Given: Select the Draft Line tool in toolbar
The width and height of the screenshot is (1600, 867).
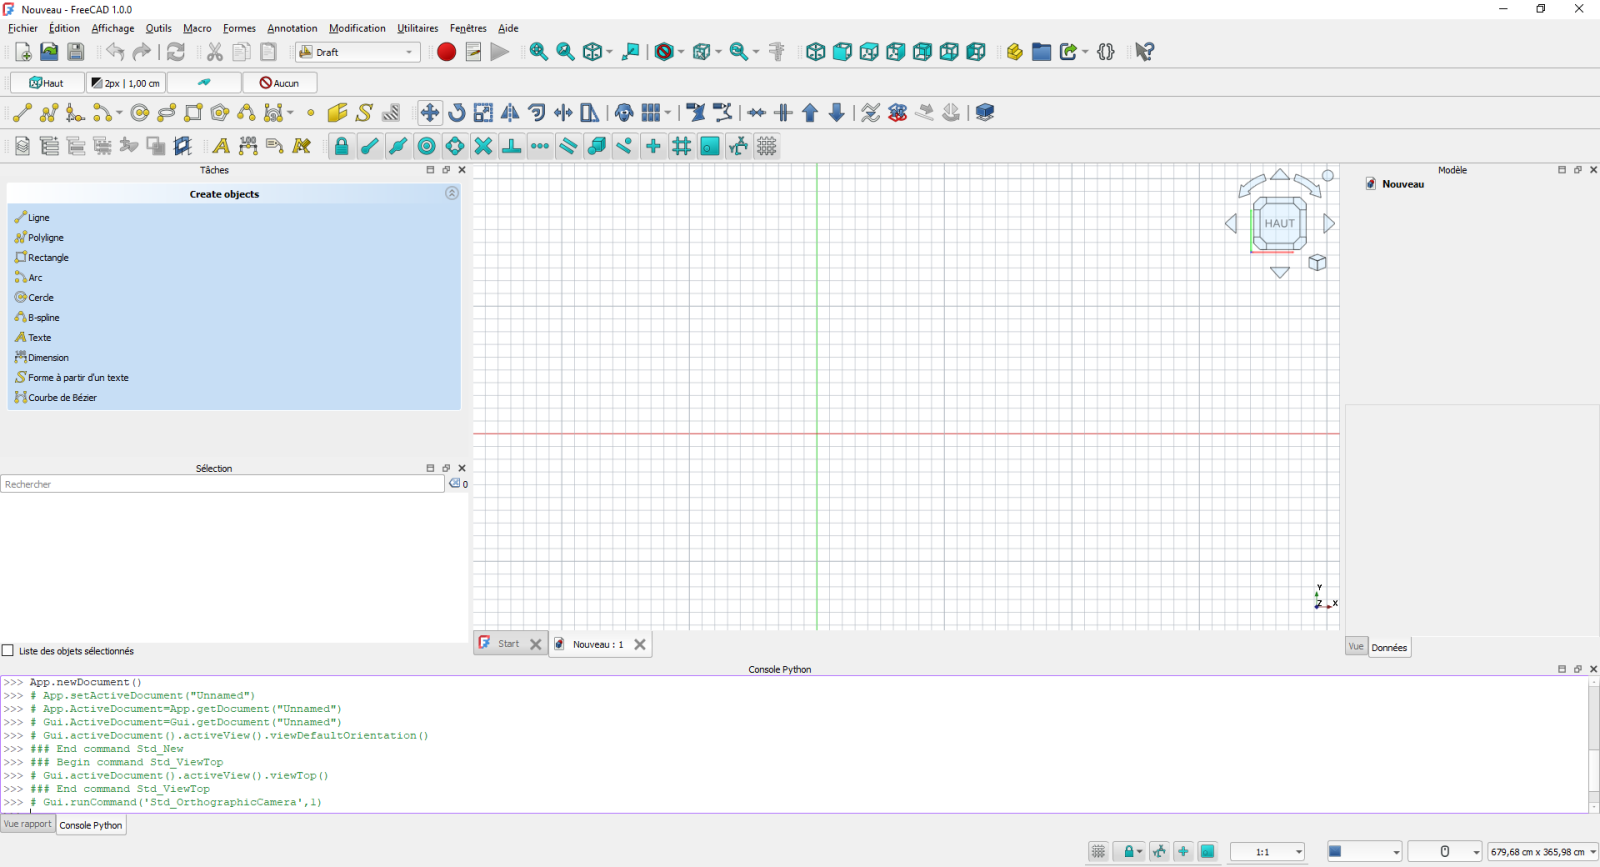Looking at the screenshot, I should tap(22, 113).
